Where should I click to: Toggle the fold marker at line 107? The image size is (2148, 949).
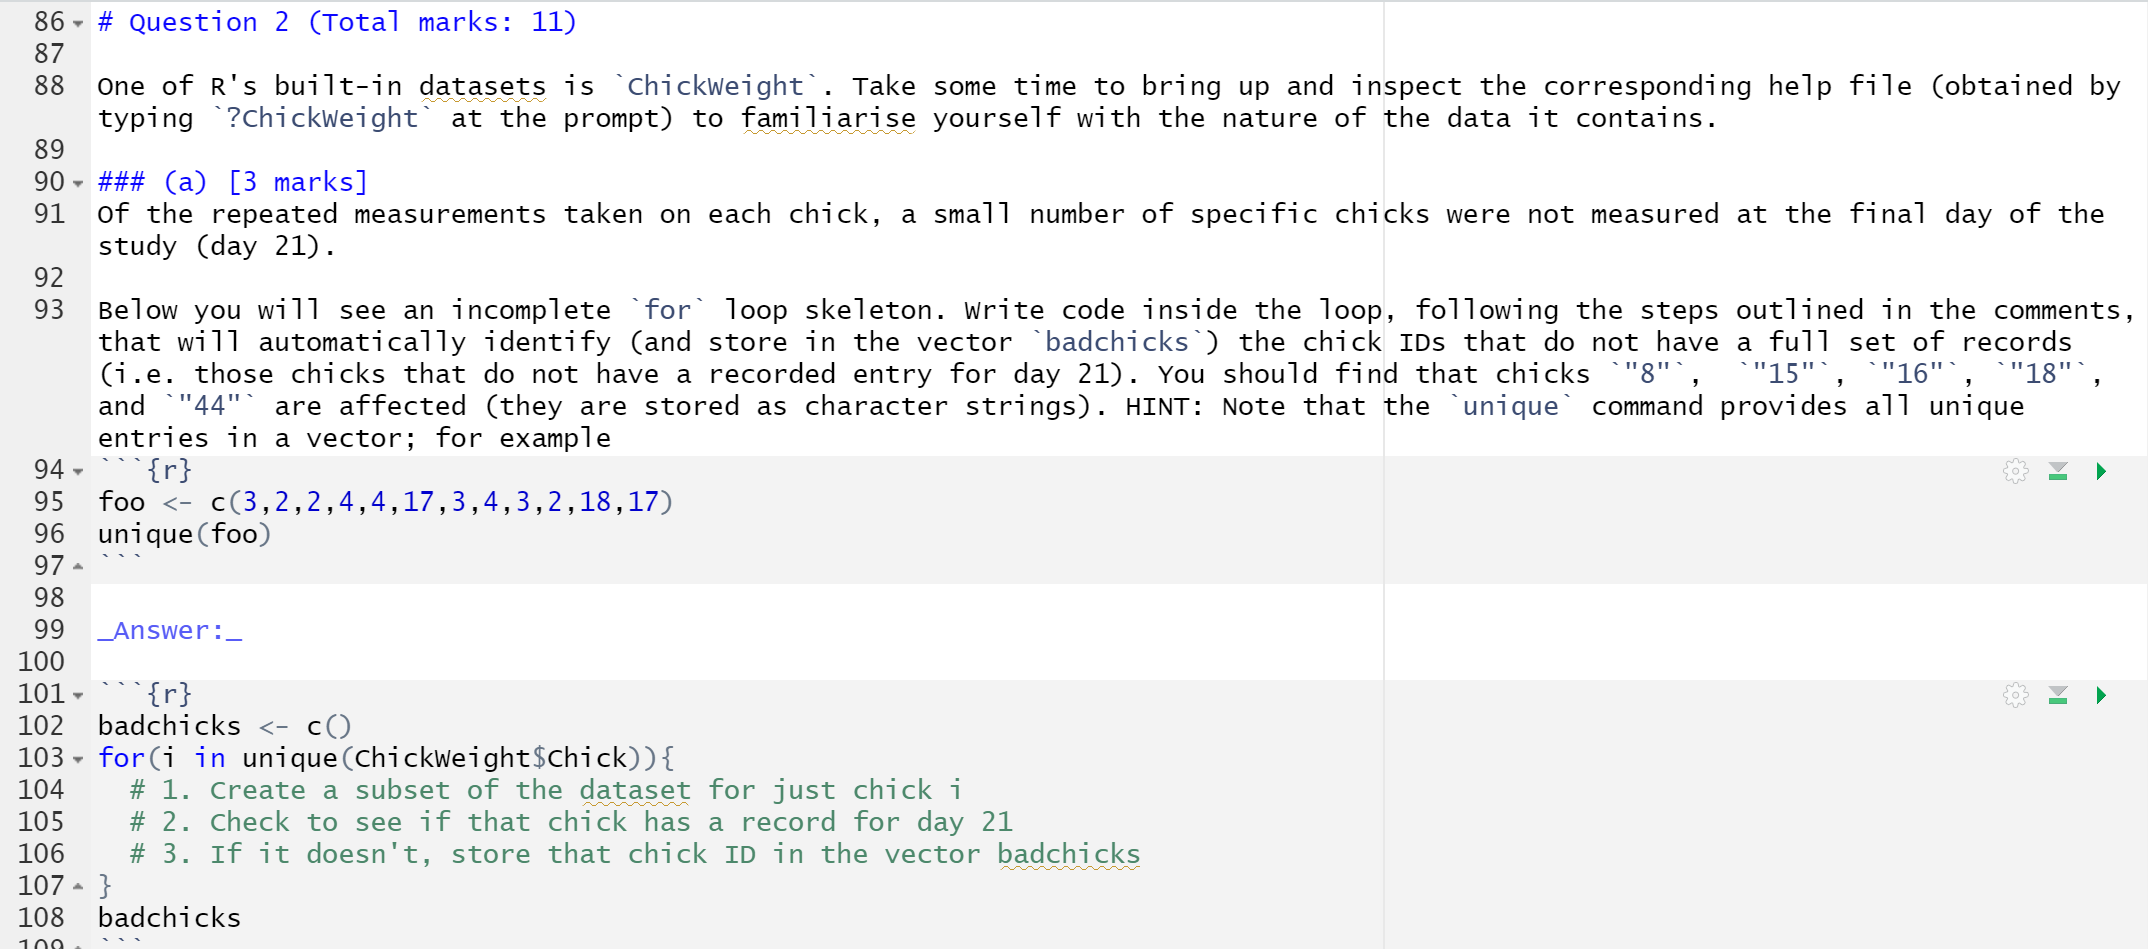77,884
